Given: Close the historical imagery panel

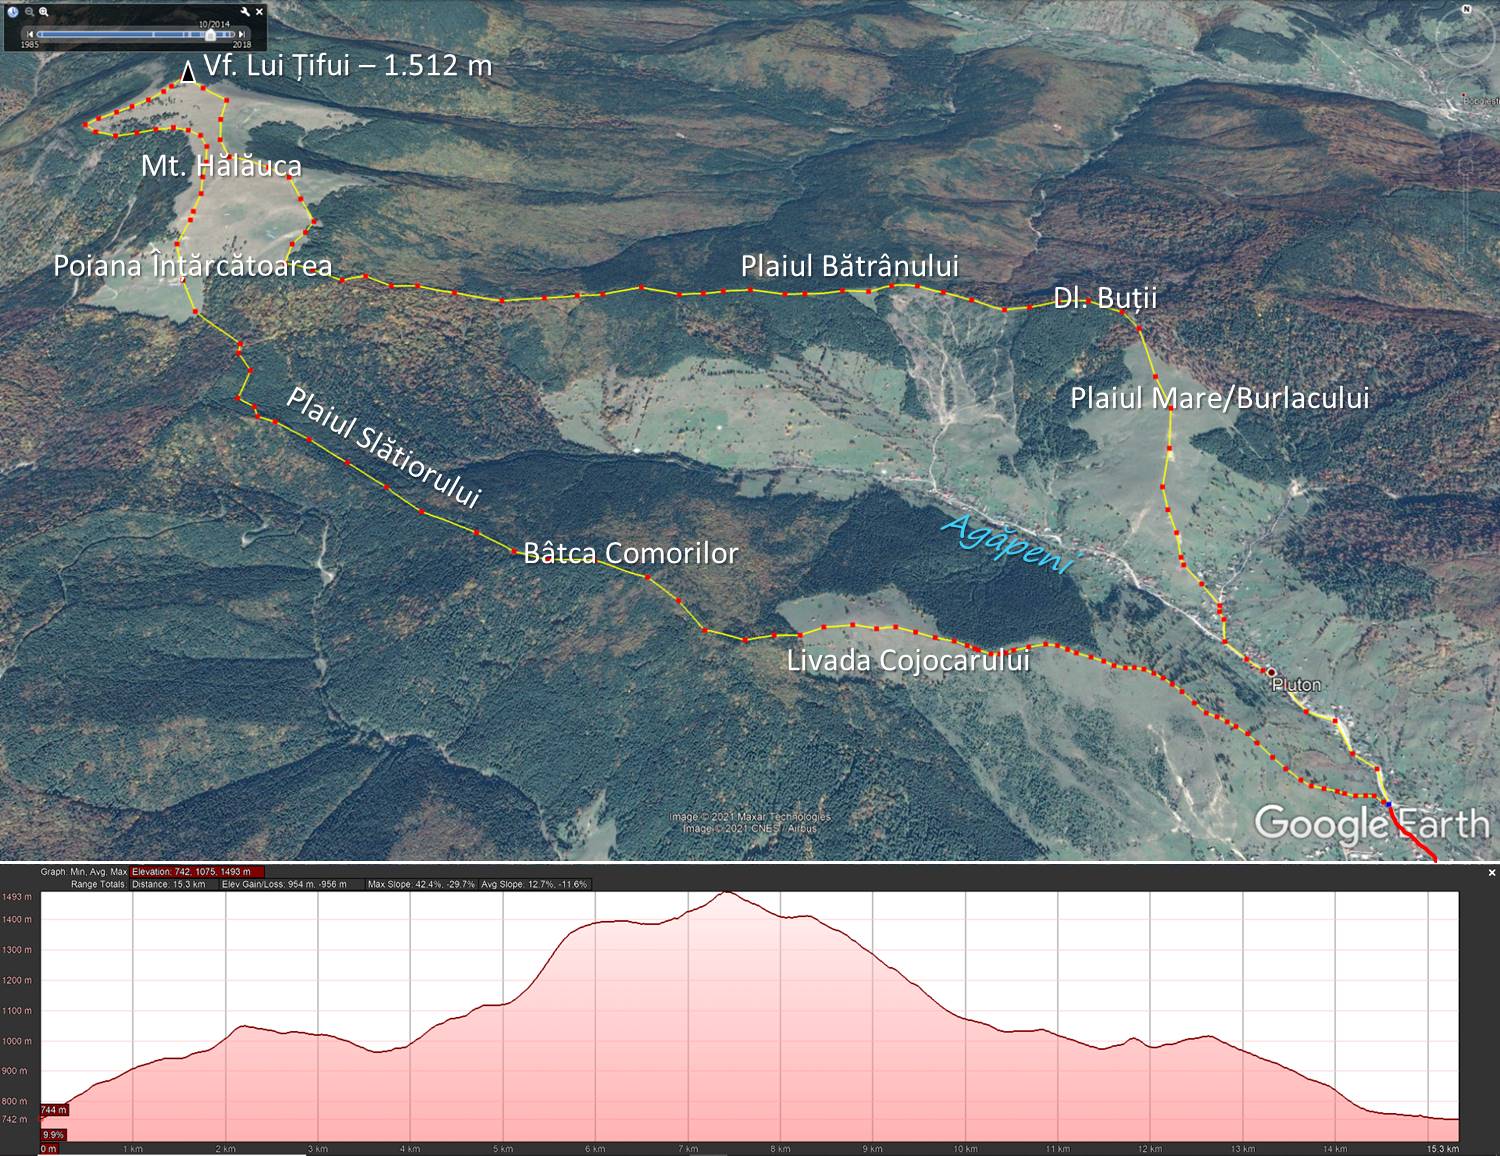Looking at the screenshot, I should [x=260, y=12].
